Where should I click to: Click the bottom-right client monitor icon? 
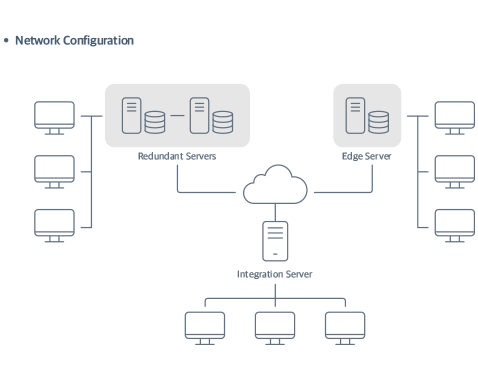tap(455, 226)
